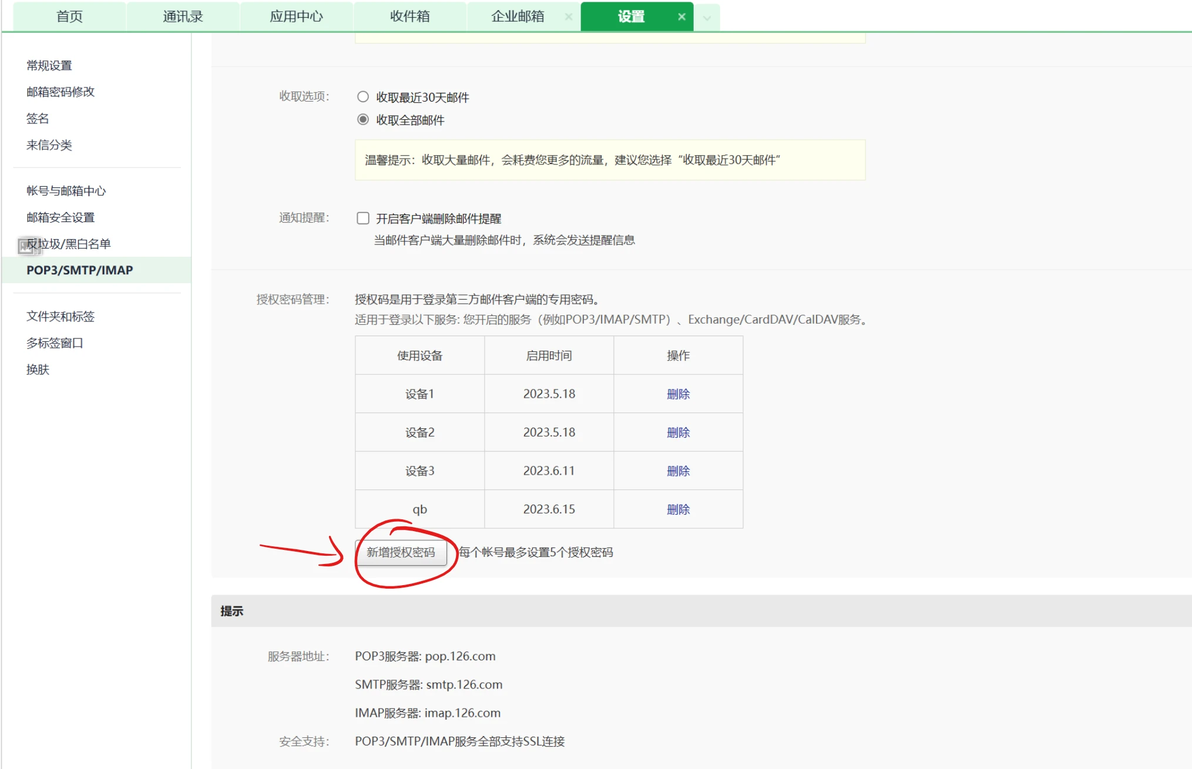Open 反垃圾/黑白名单 settings

click(68, 244)
